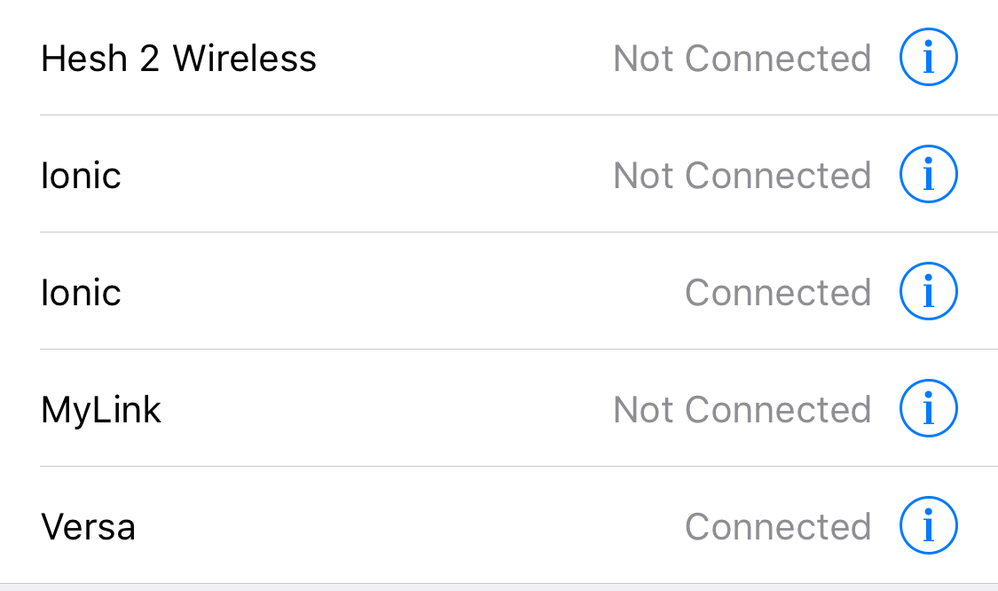998x591 pixels.
Task: Tap Not Connected status beside MyLink
Action: coord(741,409)
